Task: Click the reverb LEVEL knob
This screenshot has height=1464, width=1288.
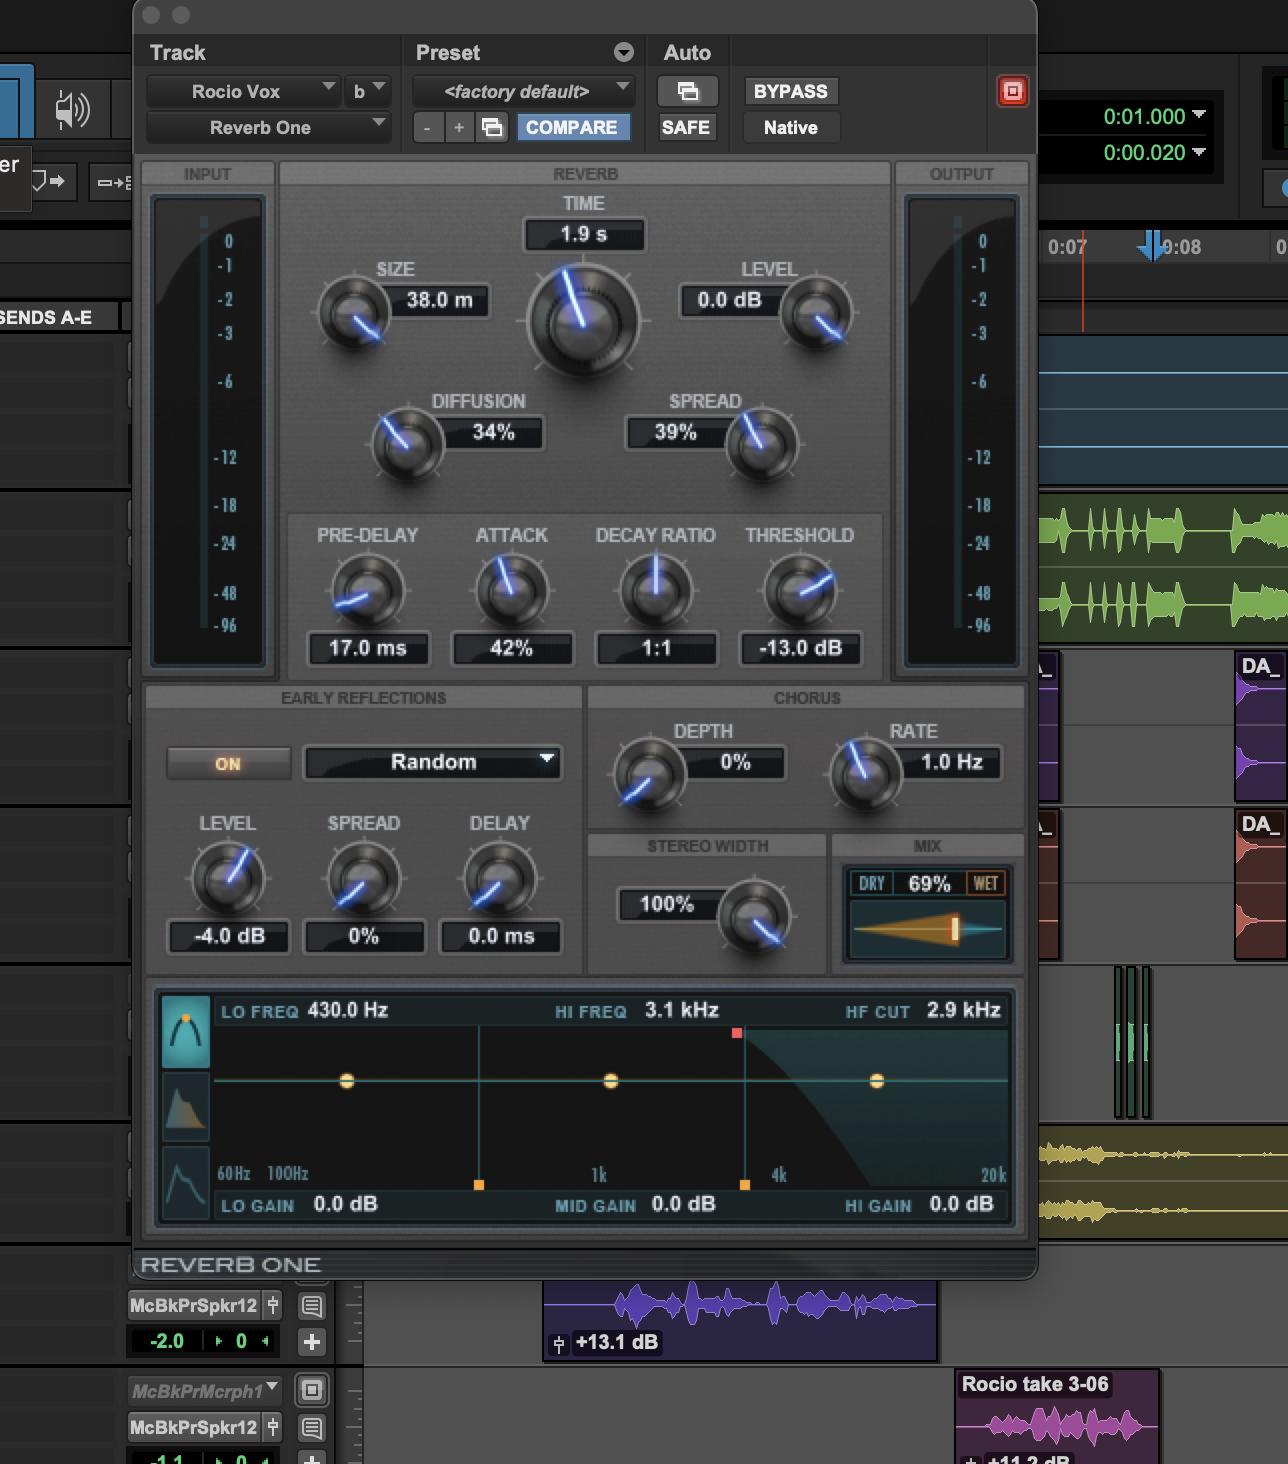Action: tap(816, 312)
